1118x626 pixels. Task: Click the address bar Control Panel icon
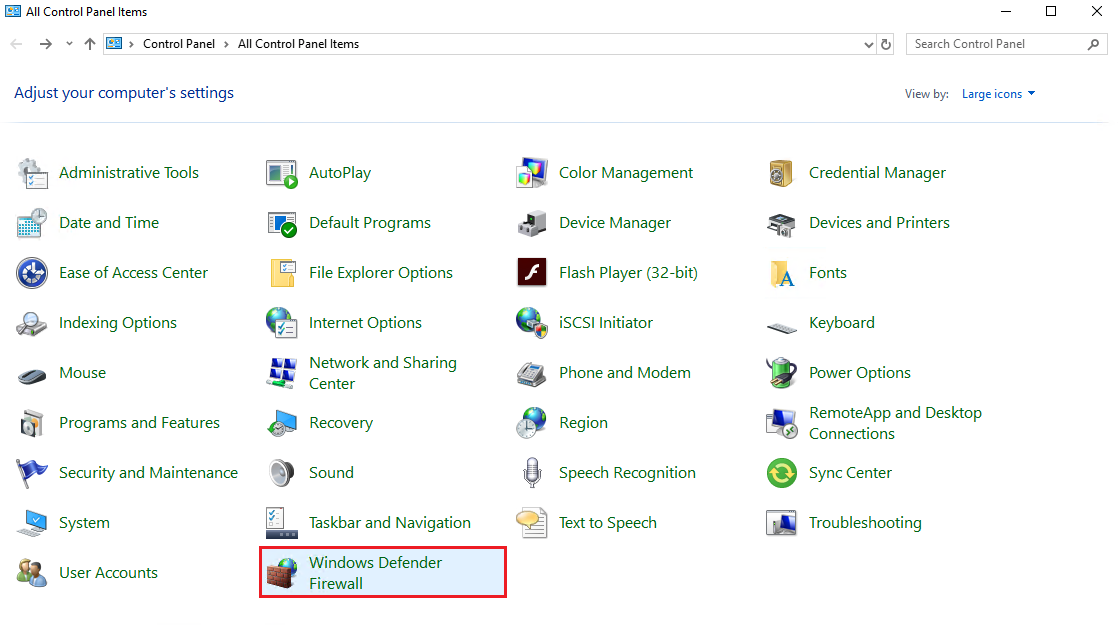[114, 44]
